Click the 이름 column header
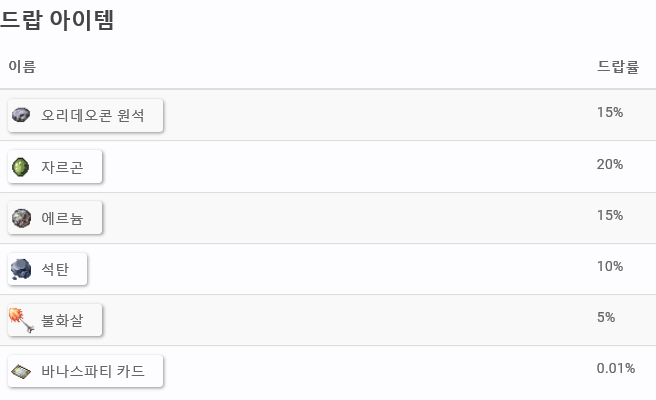Viewport: 656px width, 400px height. 22,67
